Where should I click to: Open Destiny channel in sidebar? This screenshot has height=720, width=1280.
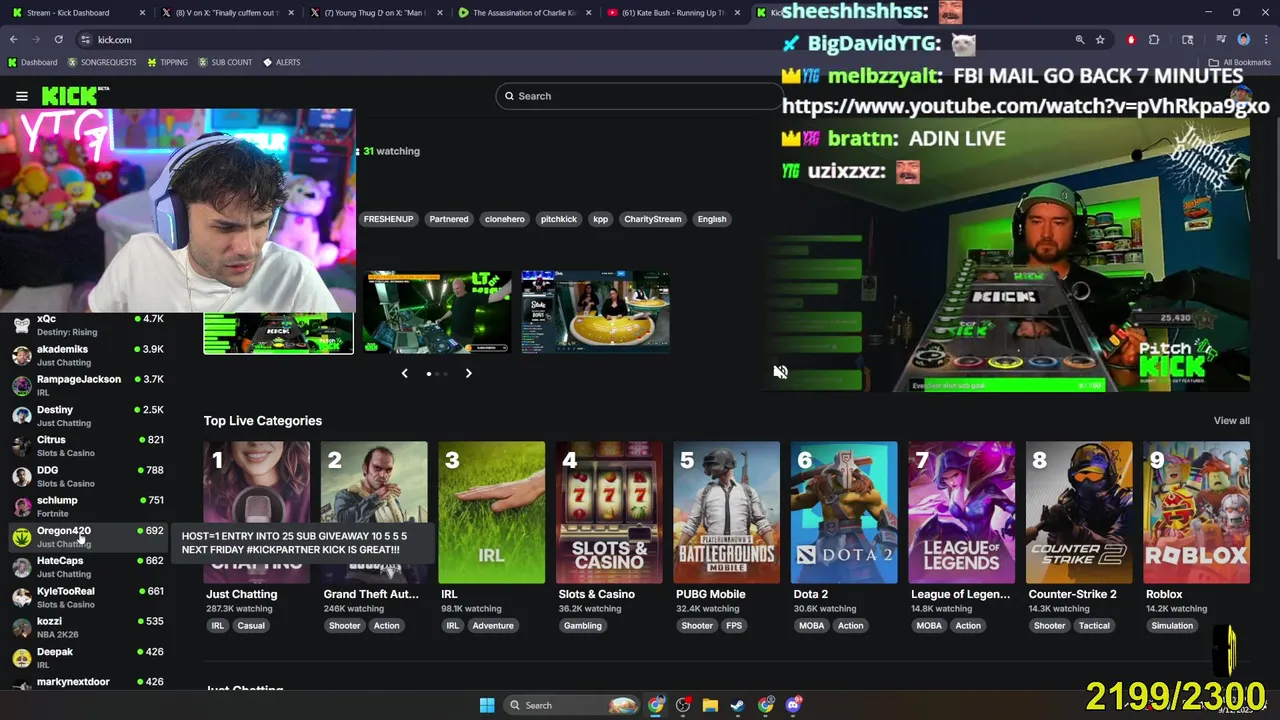(88, 416)
